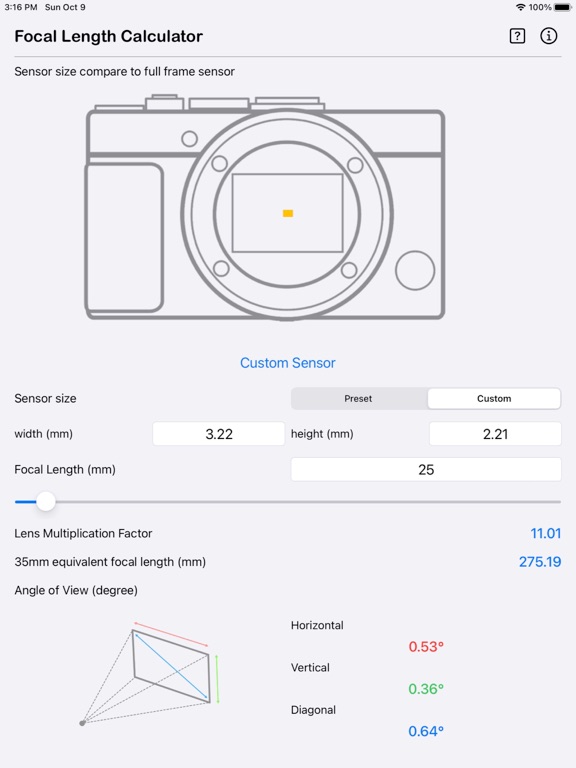Open the help question mark icon
Viewport: 576px width, 768px height.
[x=517, y=36]
